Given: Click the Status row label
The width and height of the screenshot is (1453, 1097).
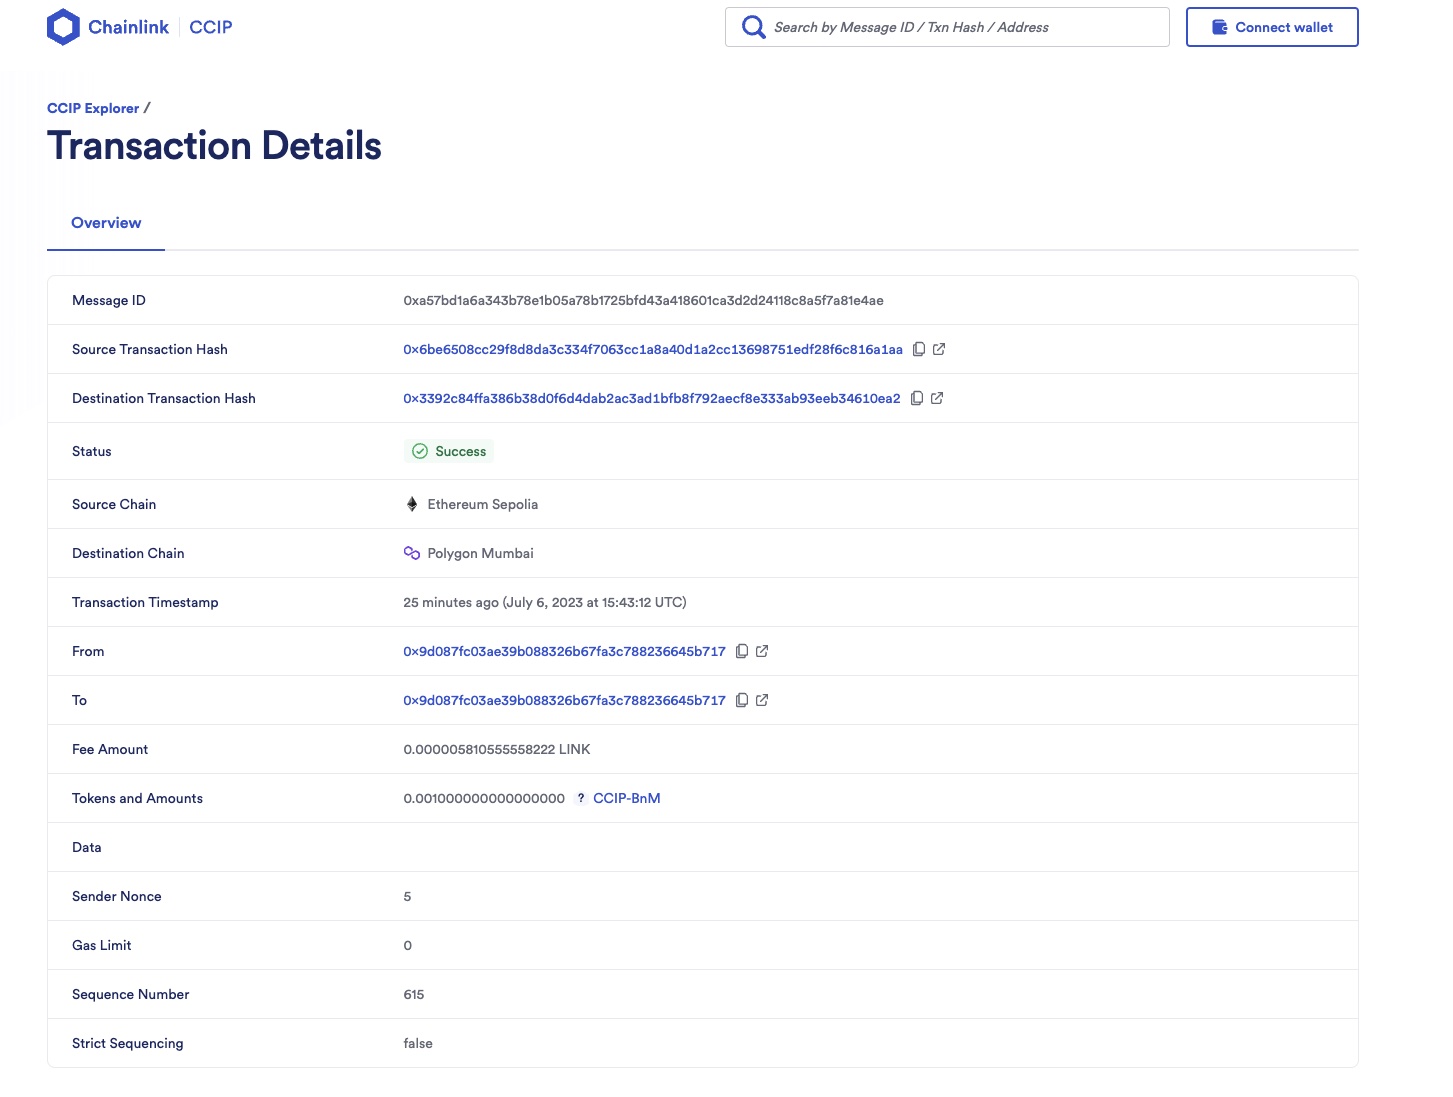Looking at the screenshot, I should pos(92,451).
